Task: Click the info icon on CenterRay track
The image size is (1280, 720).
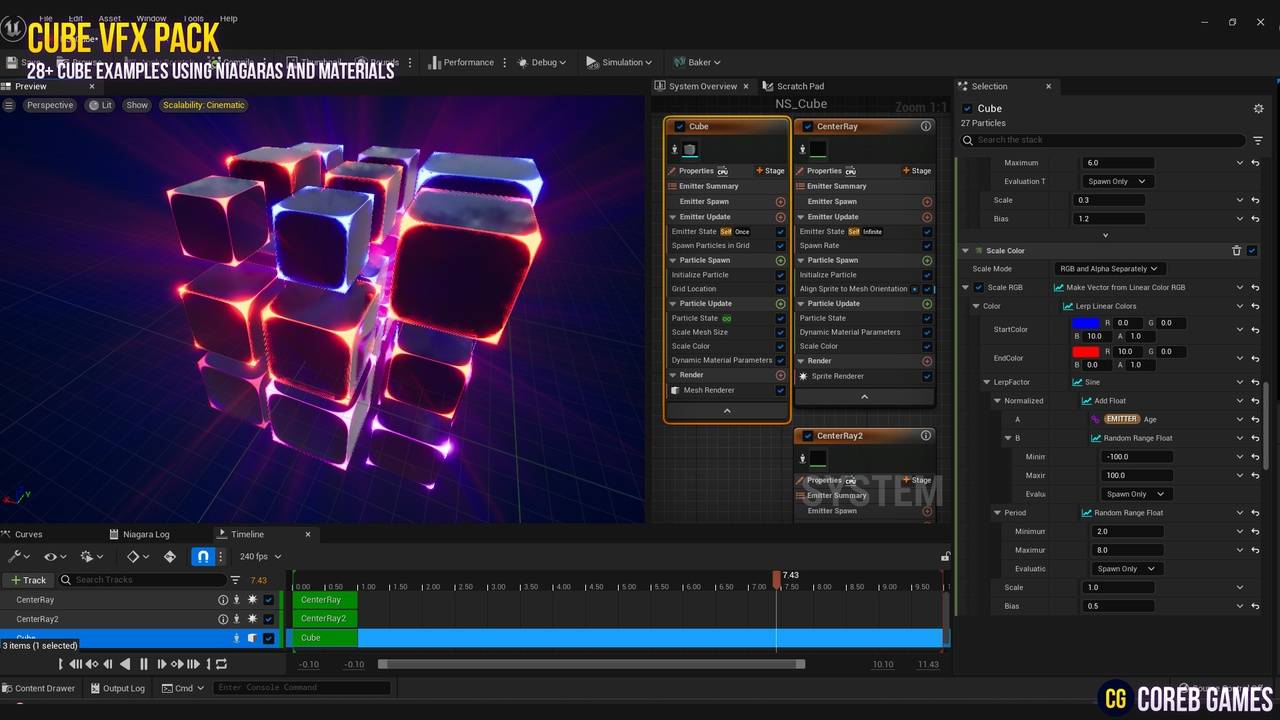Action: [223, 600]
